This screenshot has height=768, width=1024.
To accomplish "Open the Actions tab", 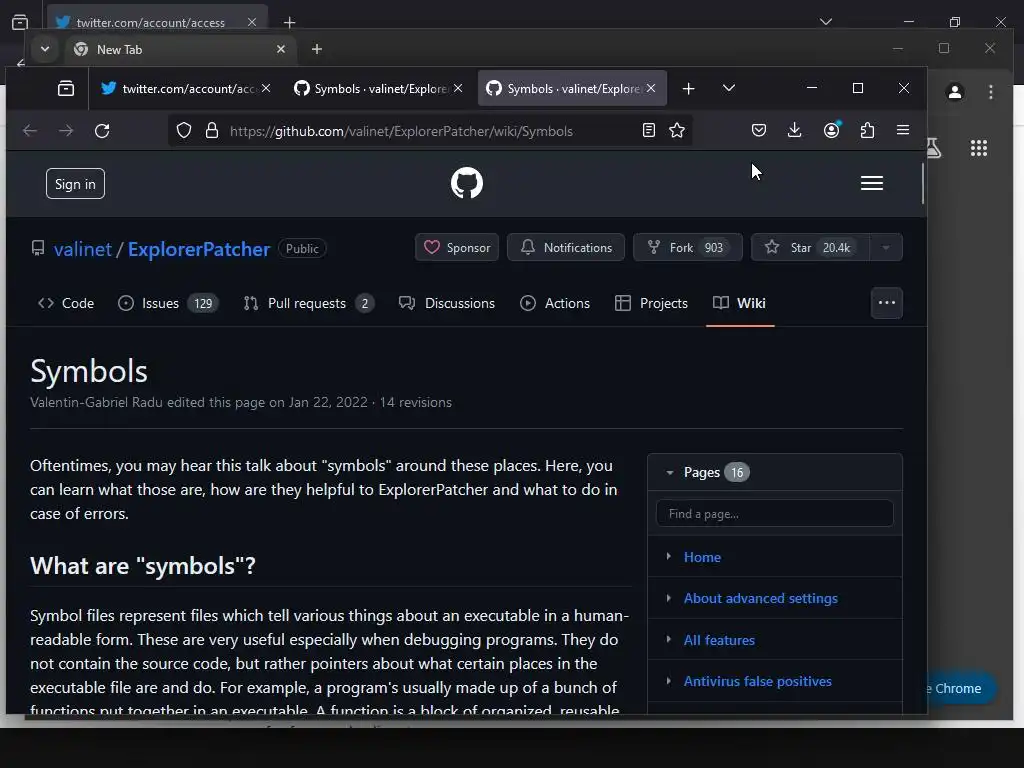I will click(554, 303).
